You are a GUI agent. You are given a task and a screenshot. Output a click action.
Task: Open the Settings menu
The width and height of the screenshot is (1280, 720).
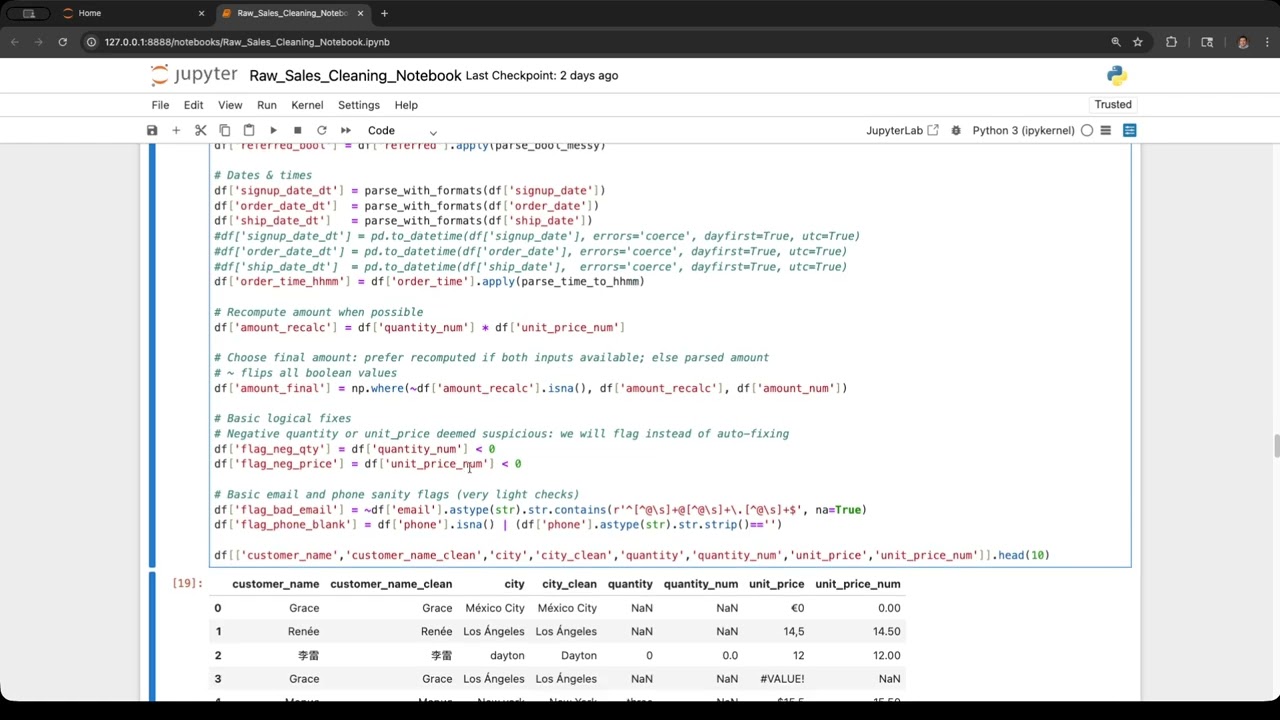(358, 105)
